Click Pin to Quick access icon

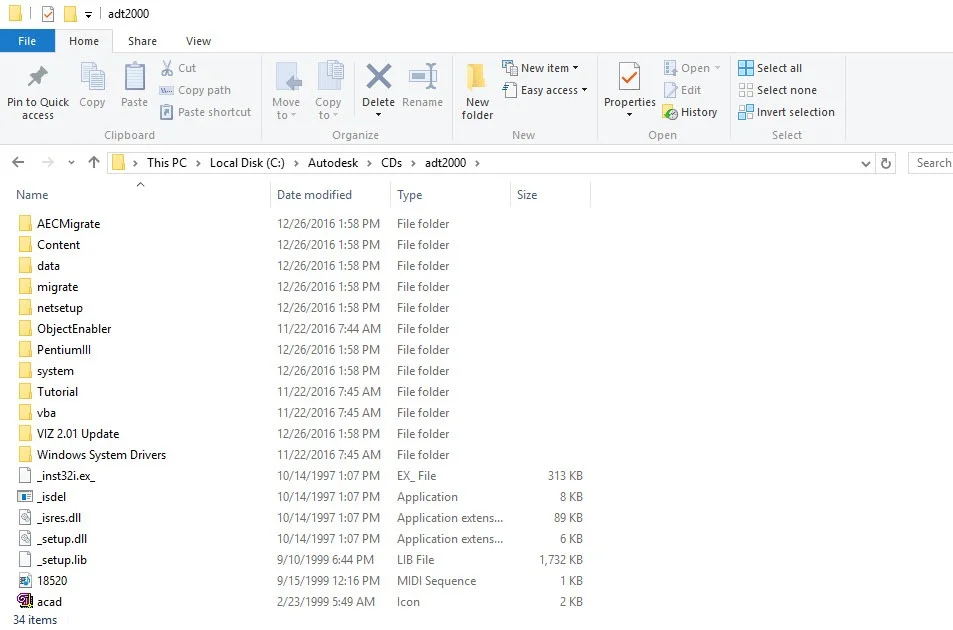[38, 77]
